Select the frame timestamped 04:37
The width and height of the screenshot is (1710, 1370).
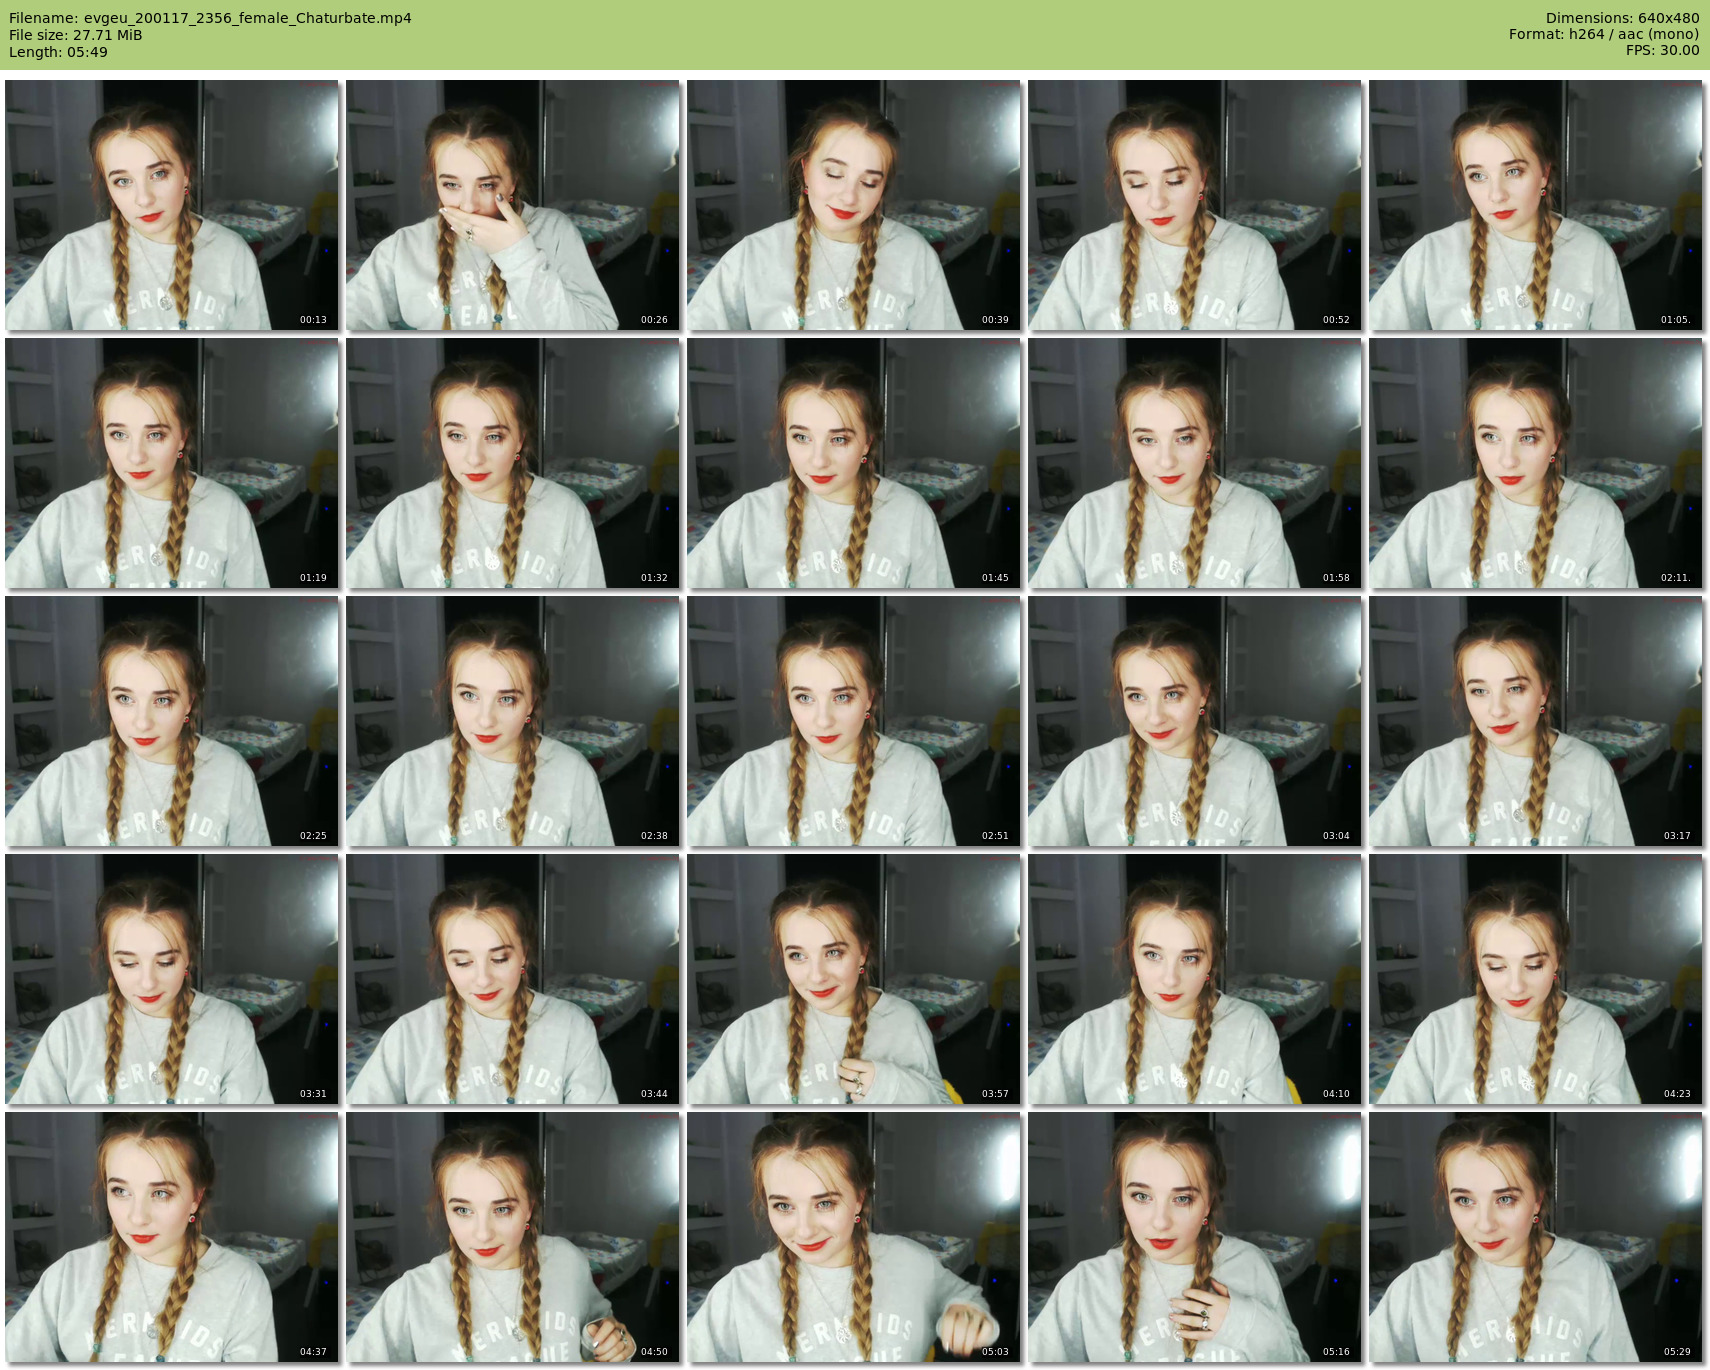172,1237
